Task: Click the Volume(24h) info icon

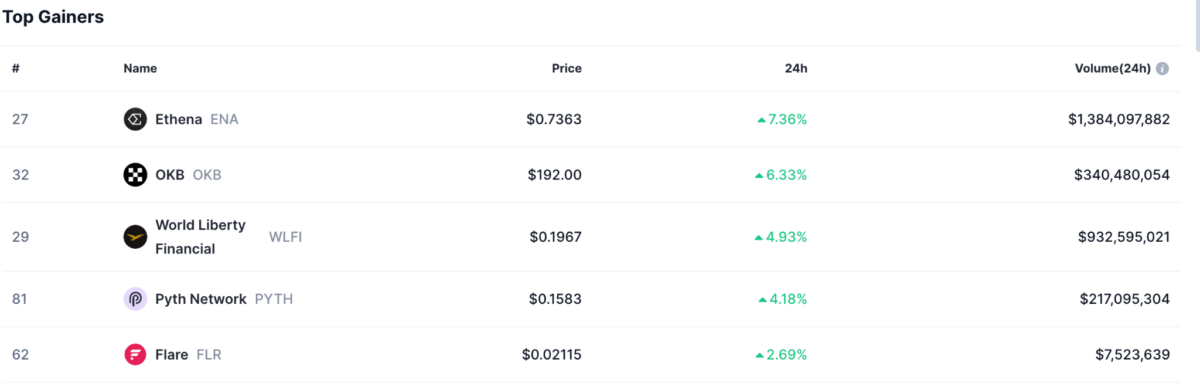Action: 1162,69
